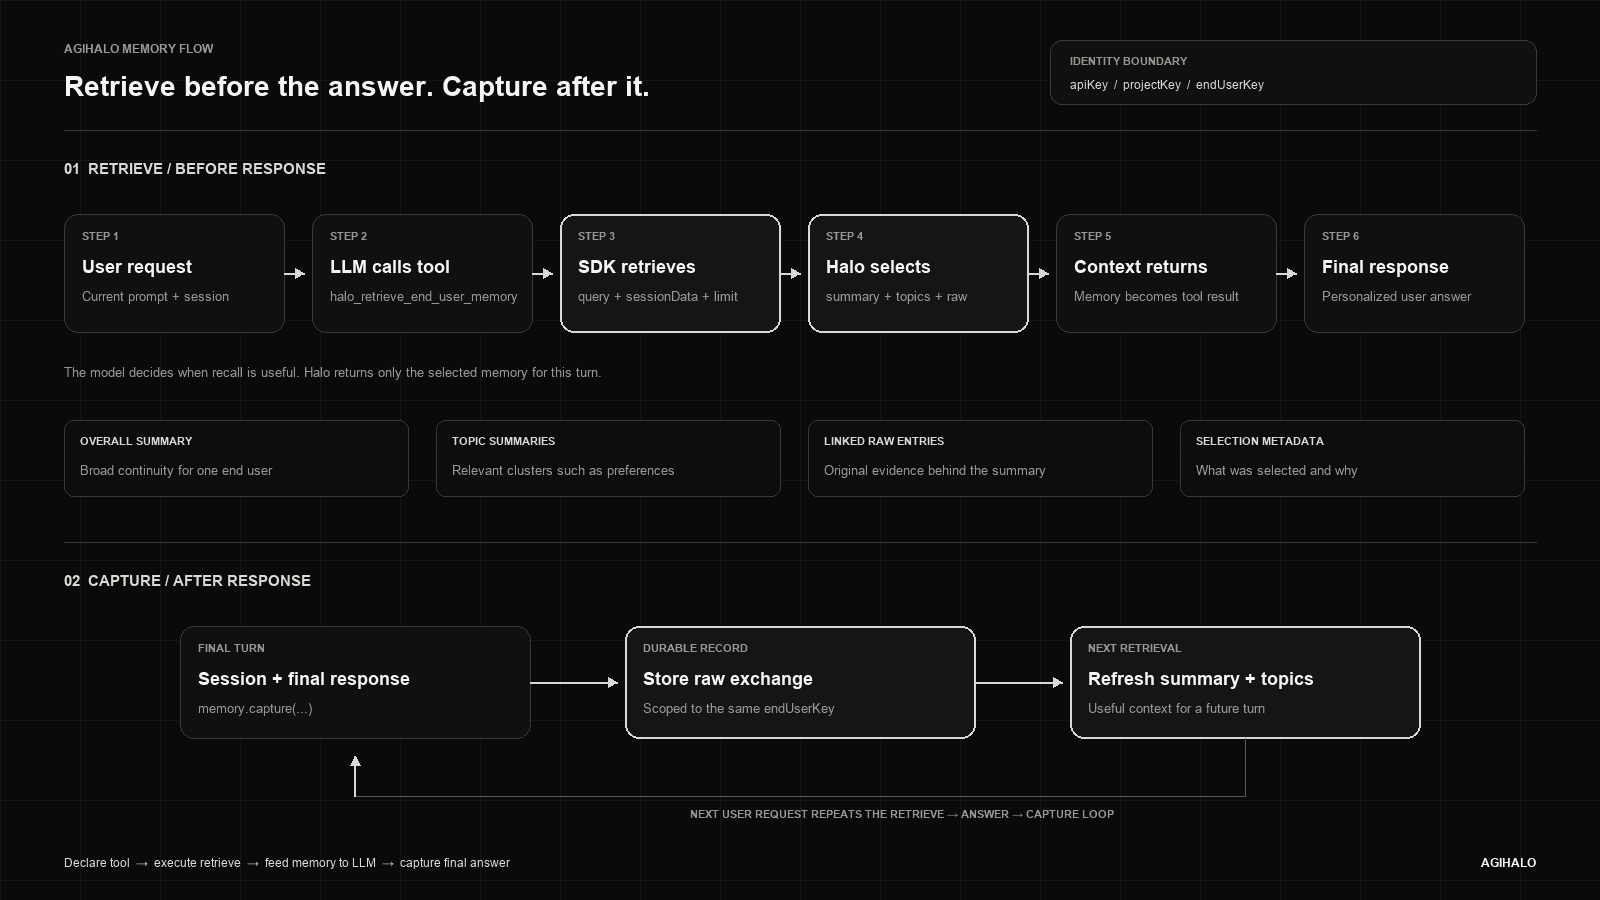This screenshot has height=900, width=1600.
Task: Click the 'NEXT USER REQUEST REPEATS' loop caption
Action: pos(902,814)
